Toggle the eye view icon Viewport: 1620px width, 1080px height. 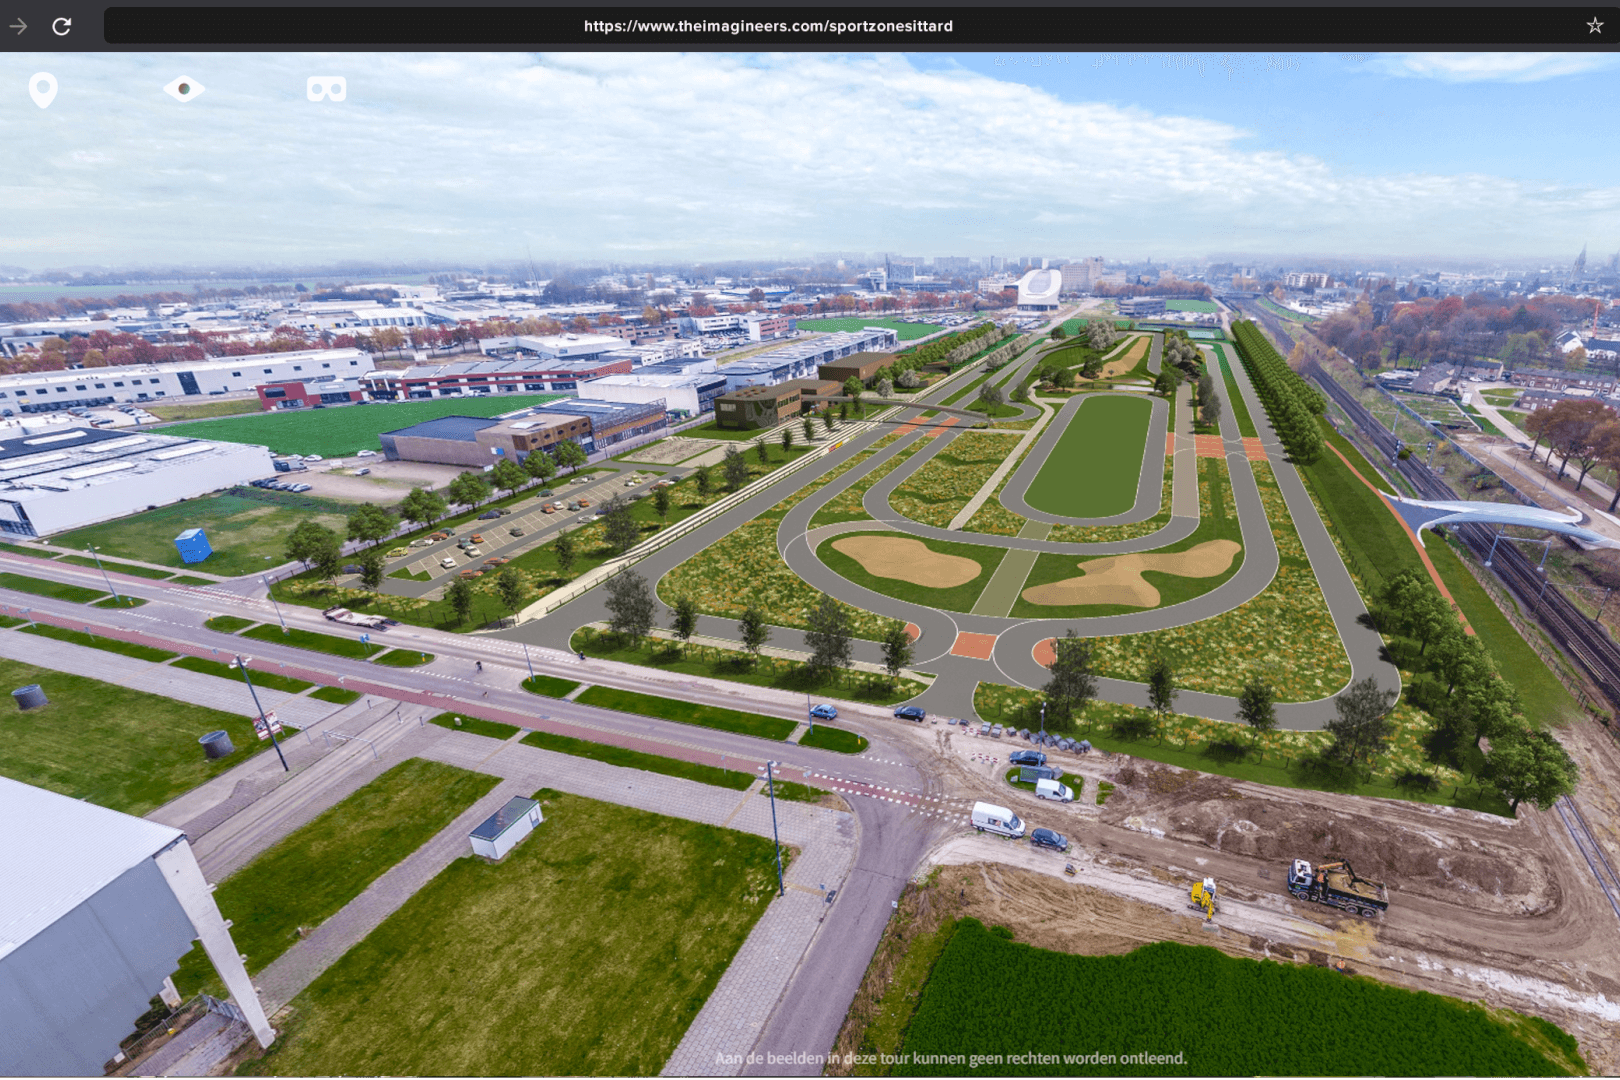click(x=184, y=89)
